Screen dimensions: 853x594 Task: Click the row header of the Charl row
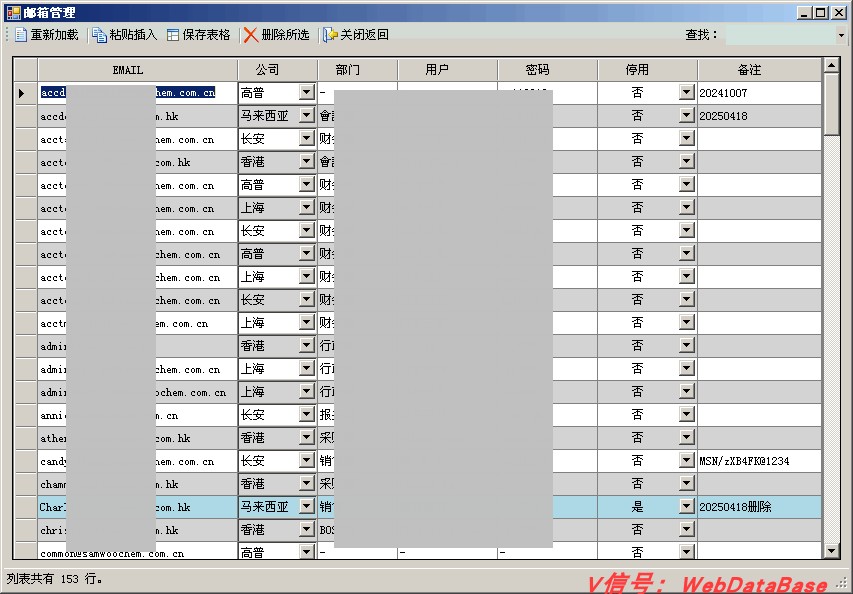pos(26,507)
